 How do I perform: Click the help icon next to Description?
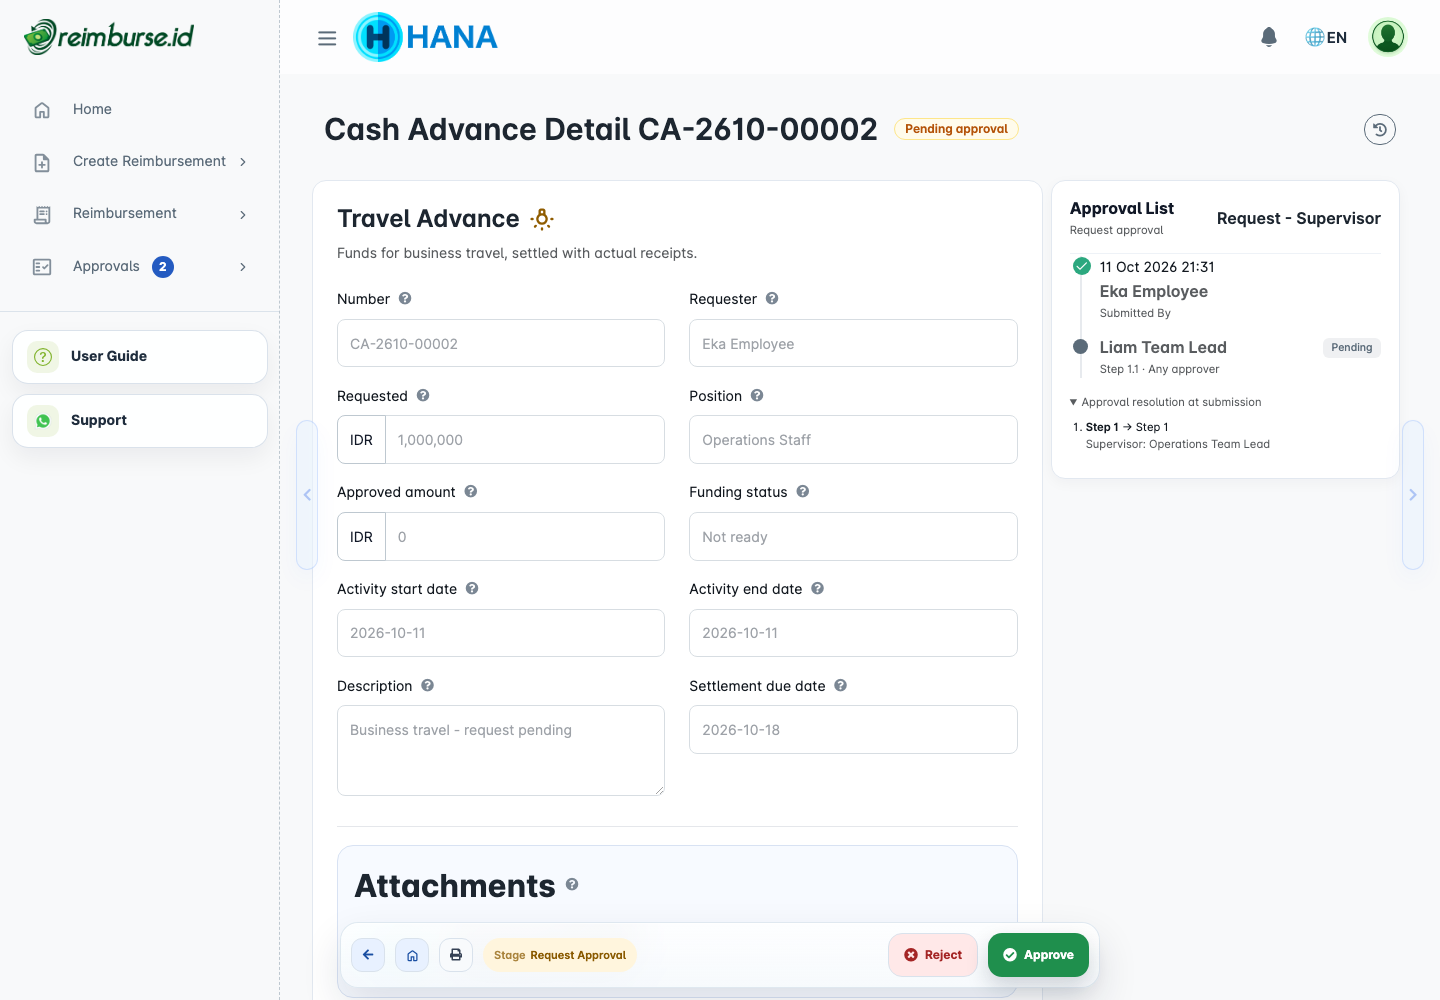tap(427, 685)
